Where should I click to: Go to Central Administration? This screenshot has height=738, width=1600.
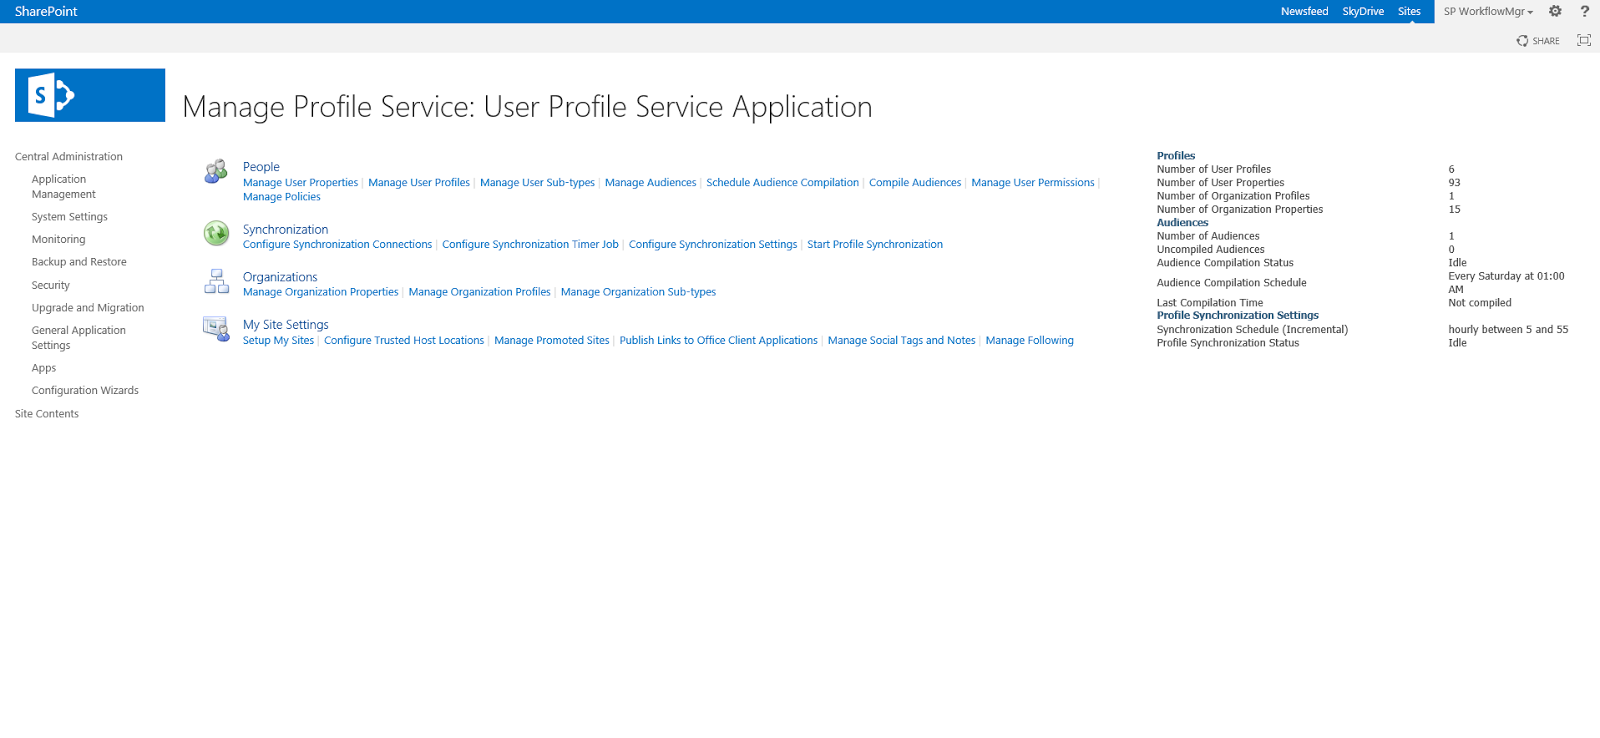(x=69, y=157)
